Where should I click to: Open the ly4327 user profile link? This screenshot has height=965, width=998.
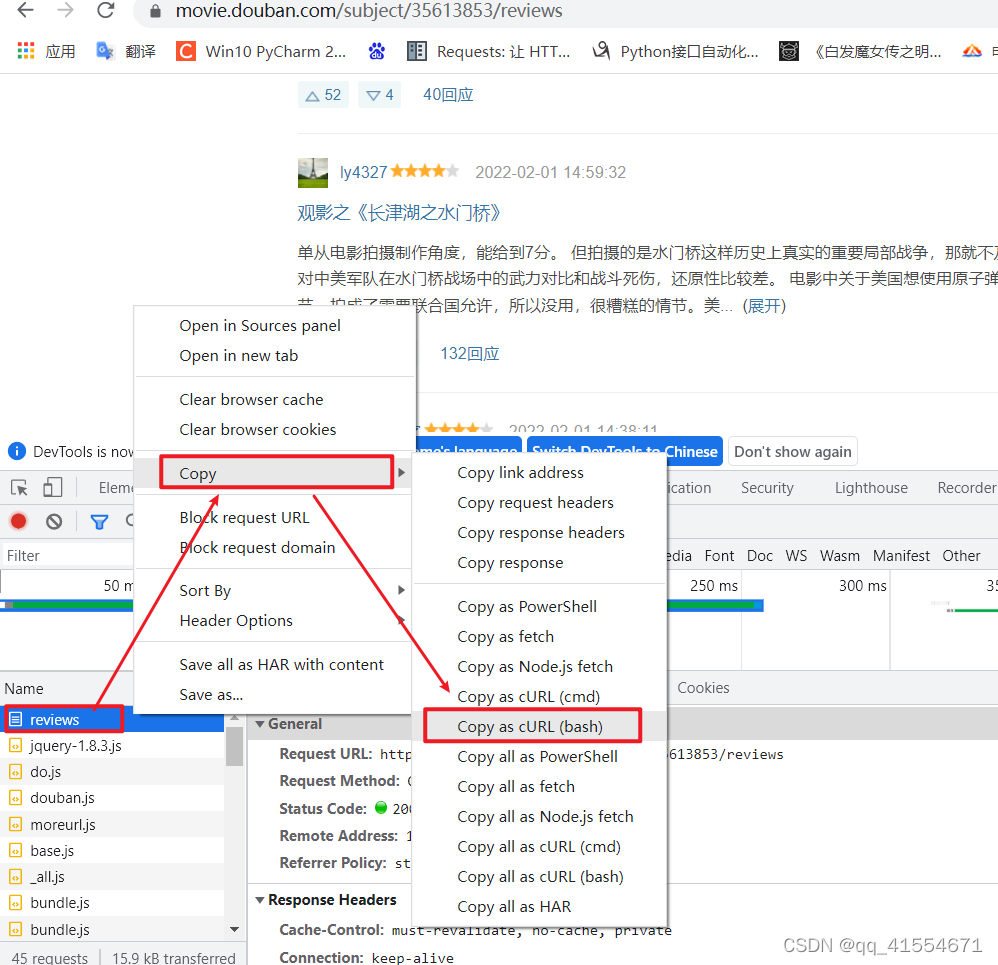click(363, 173)
